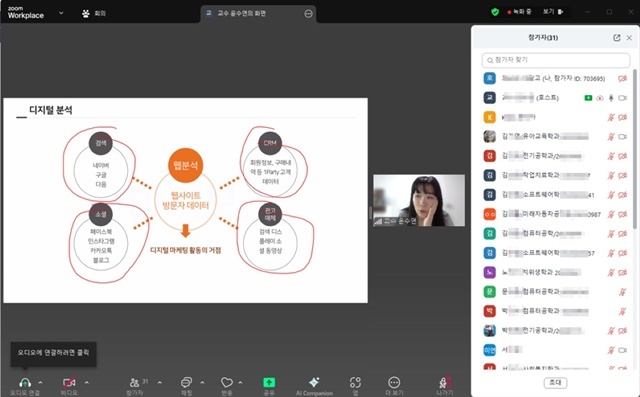Start video with the camera icon
Screen dimensions: 640x397
[69, 383]
